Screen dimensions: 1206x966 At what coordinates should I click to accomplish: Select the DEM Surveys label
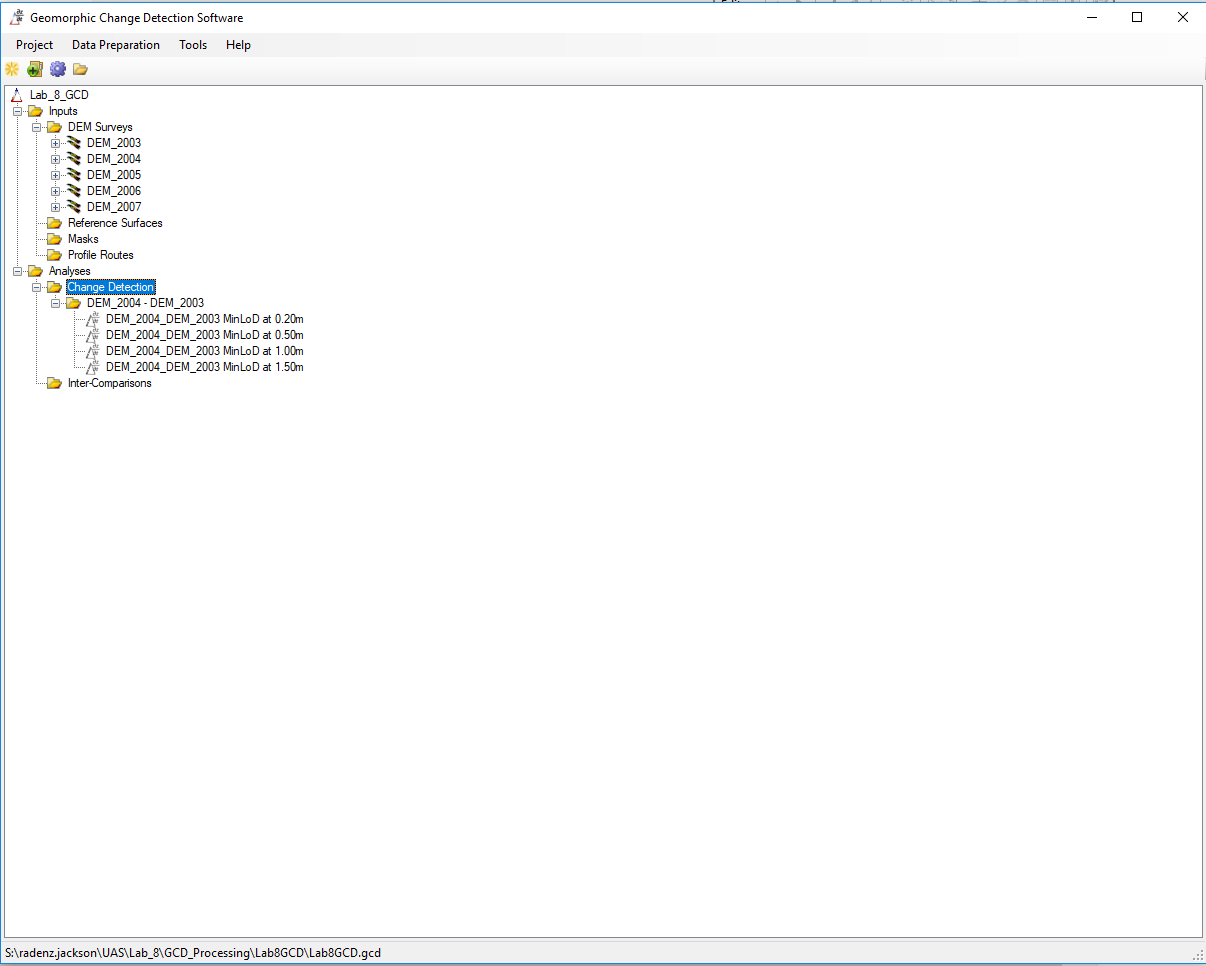click(x=100, y=127)
